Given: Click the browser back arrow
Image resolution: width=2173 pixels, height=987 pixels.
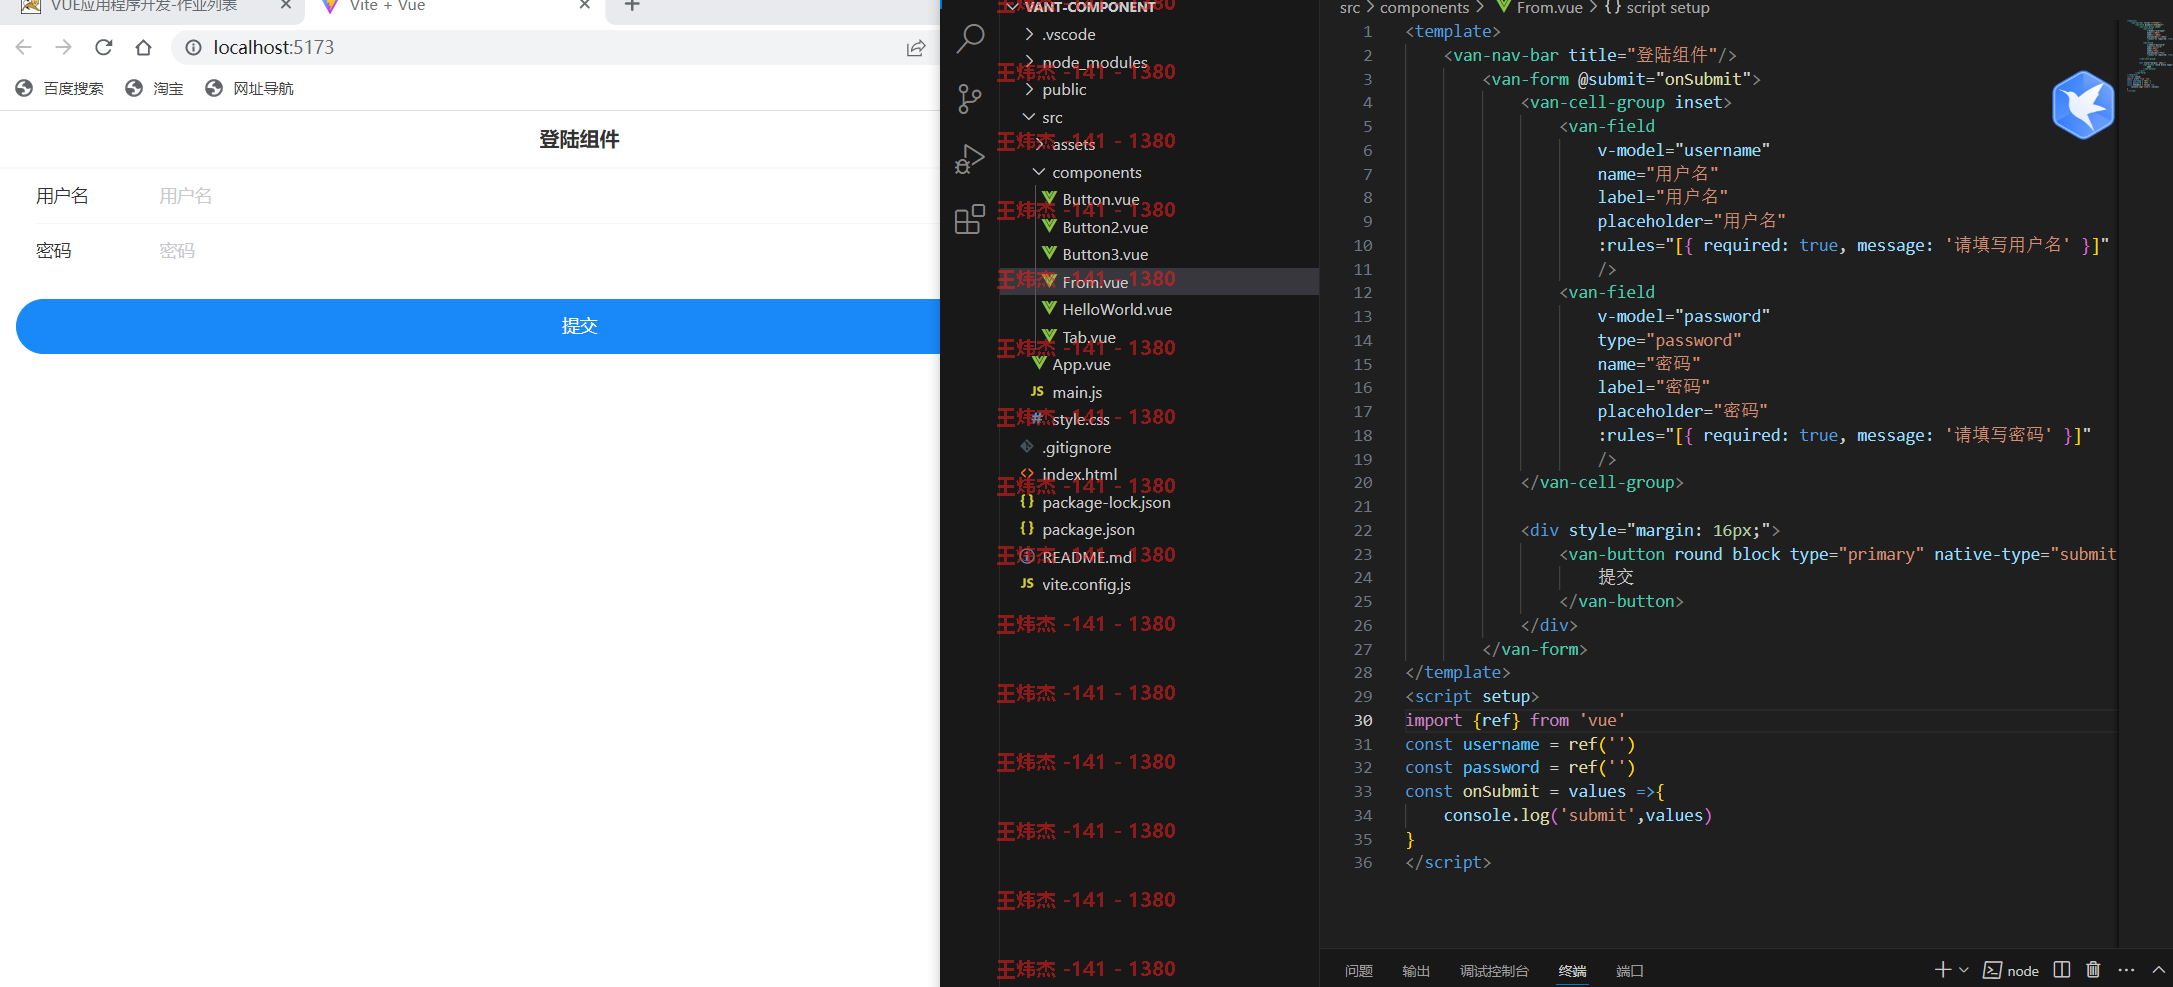Looking at the screenshot, I should point(24,47).
